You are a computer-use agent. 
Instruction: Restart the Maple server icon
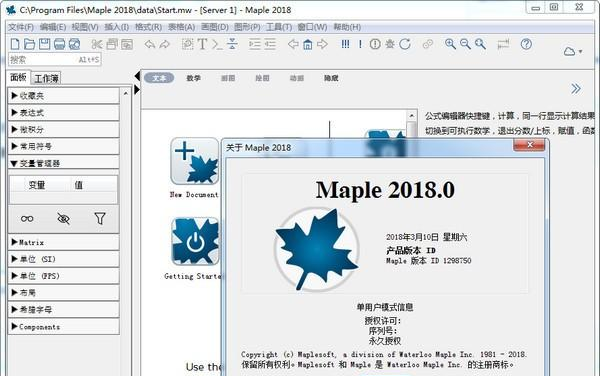(x=405, y=44)
